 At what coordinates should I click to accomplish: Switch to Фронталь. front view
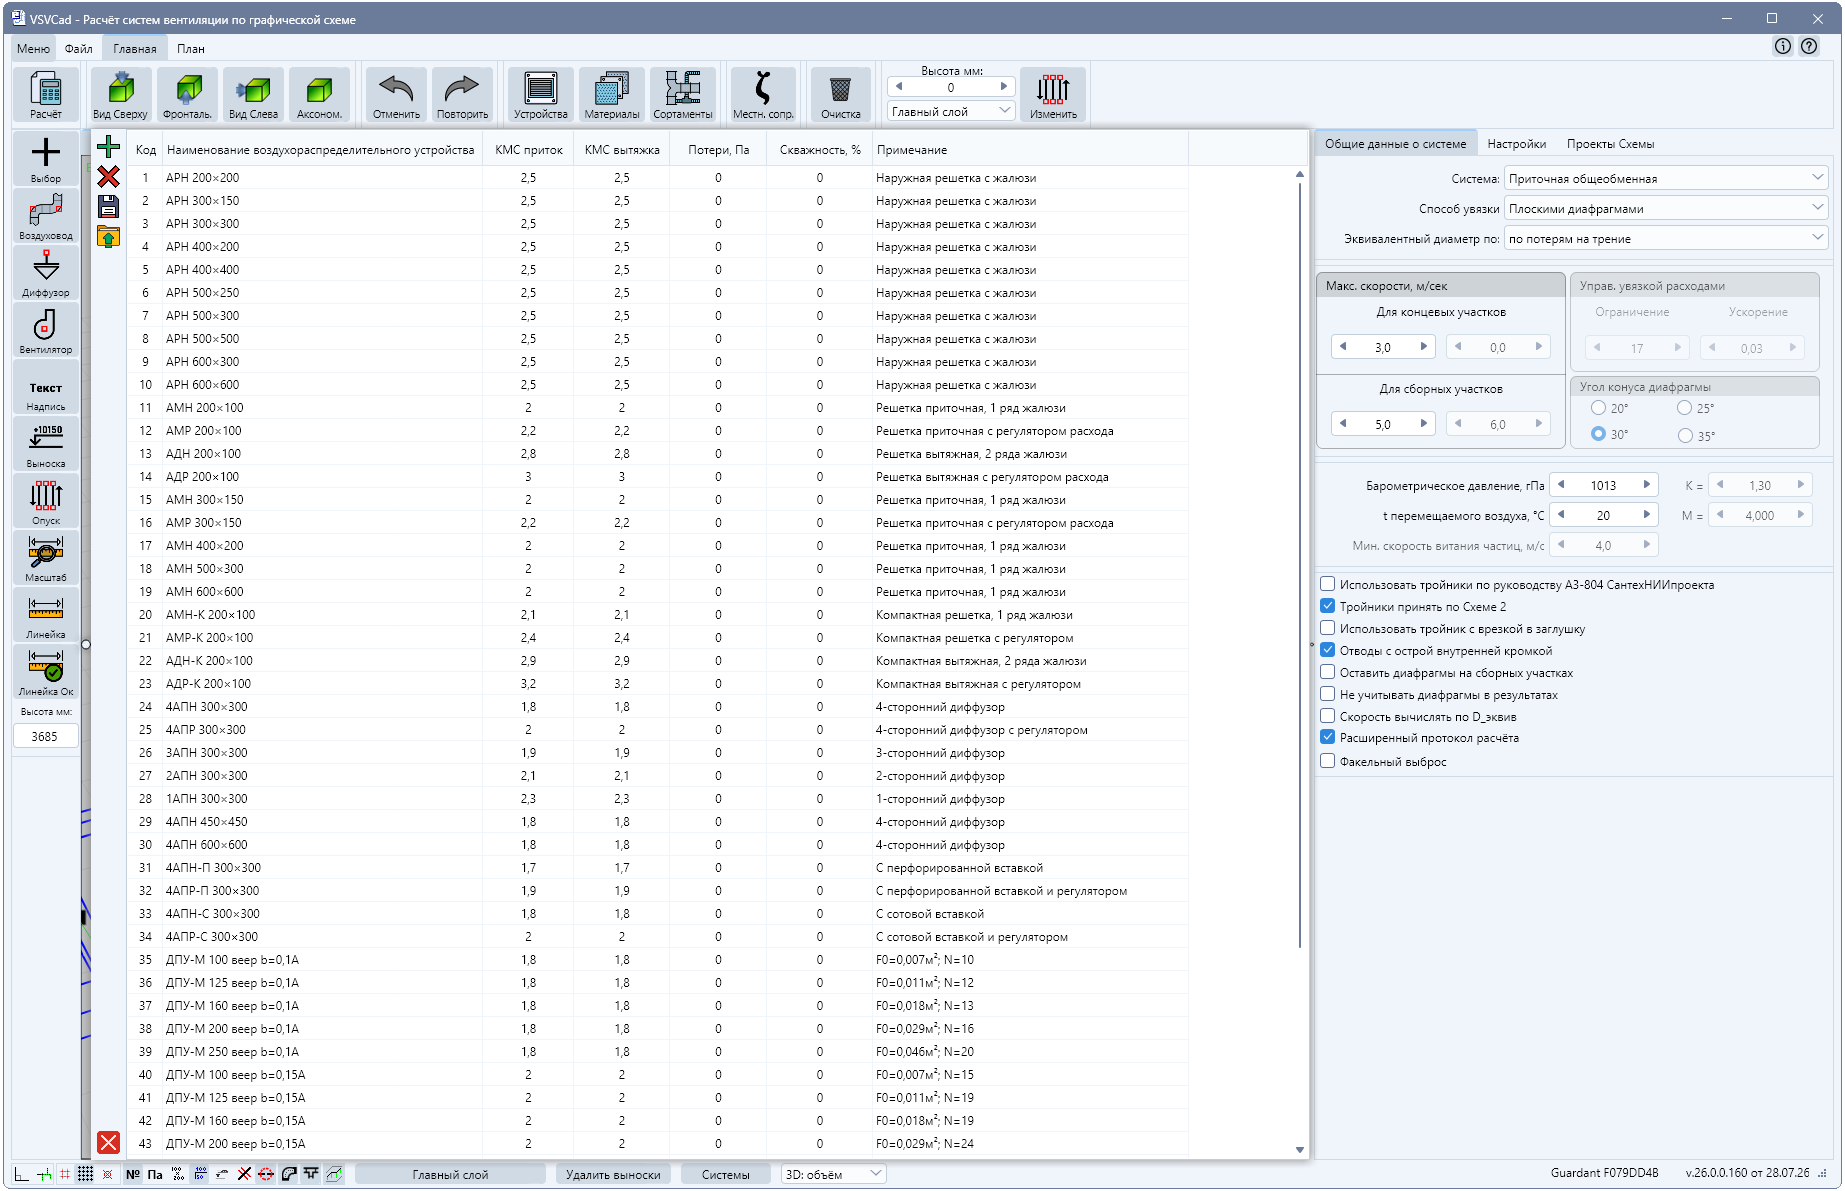coord(187,95)
